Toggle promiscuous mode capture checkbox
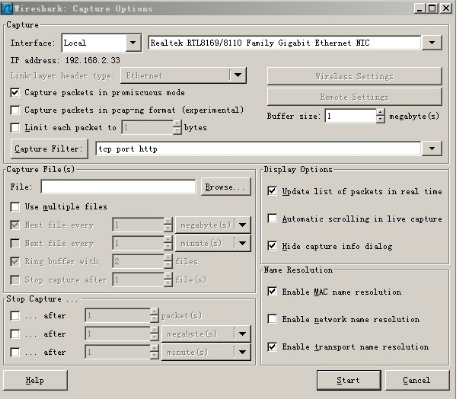Screen dimensions: 457x399 coord(15,92)
